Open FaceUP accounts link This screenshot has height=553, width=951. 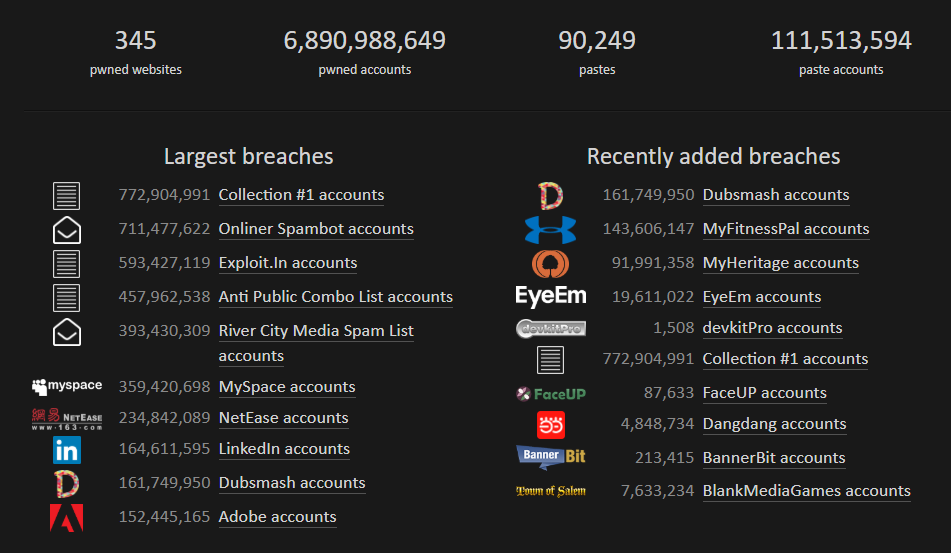pos(765,393)
